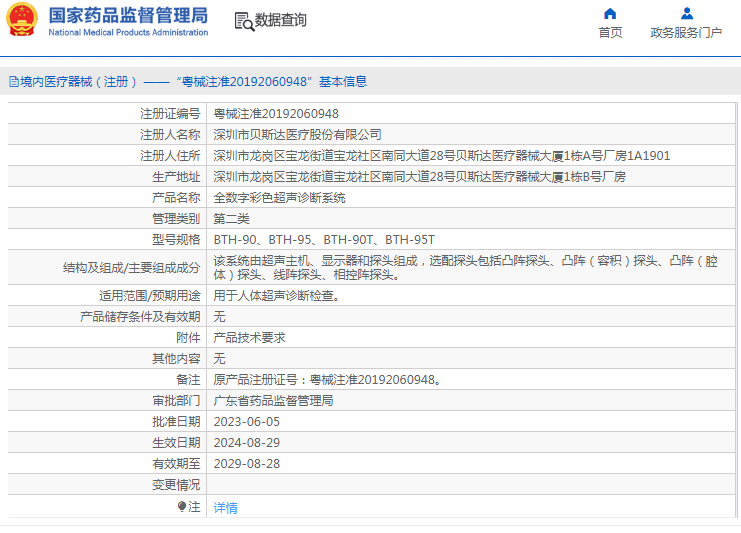Viewport: 741px width, 533px height.
Task: Go to 首页 text link
Action: pyautogui.click(x=610, y=33)
